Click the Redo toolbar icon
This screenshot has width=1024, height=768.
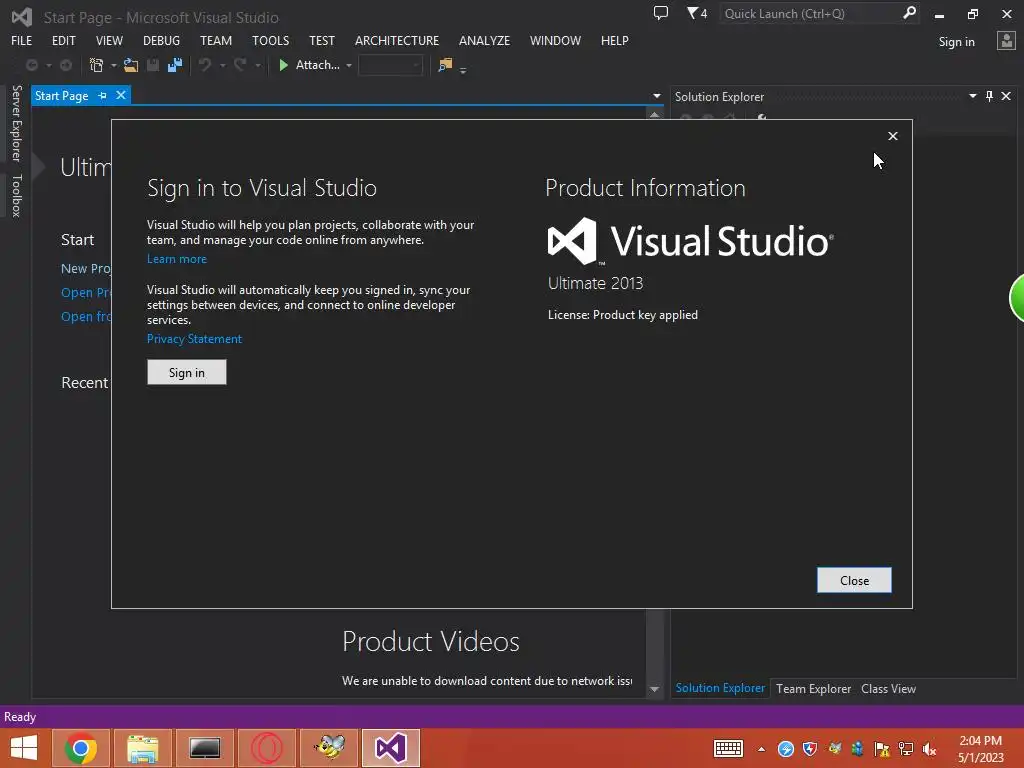[x=240, y=65]
